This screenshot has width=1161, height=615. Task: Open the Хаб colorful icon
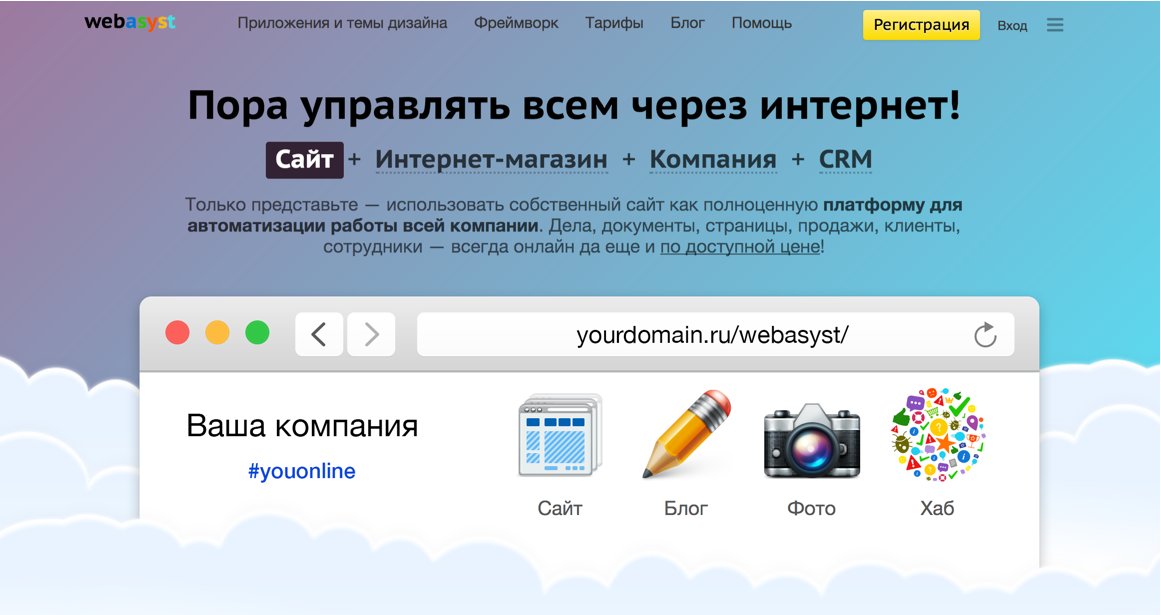(x=937, y=436)
